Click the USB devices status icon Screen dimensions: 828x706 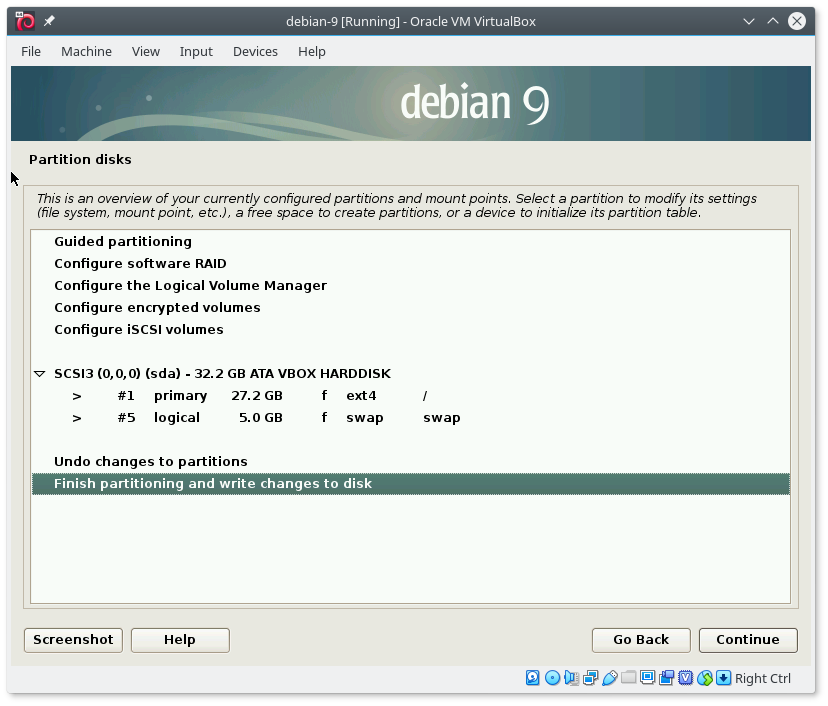609,678
